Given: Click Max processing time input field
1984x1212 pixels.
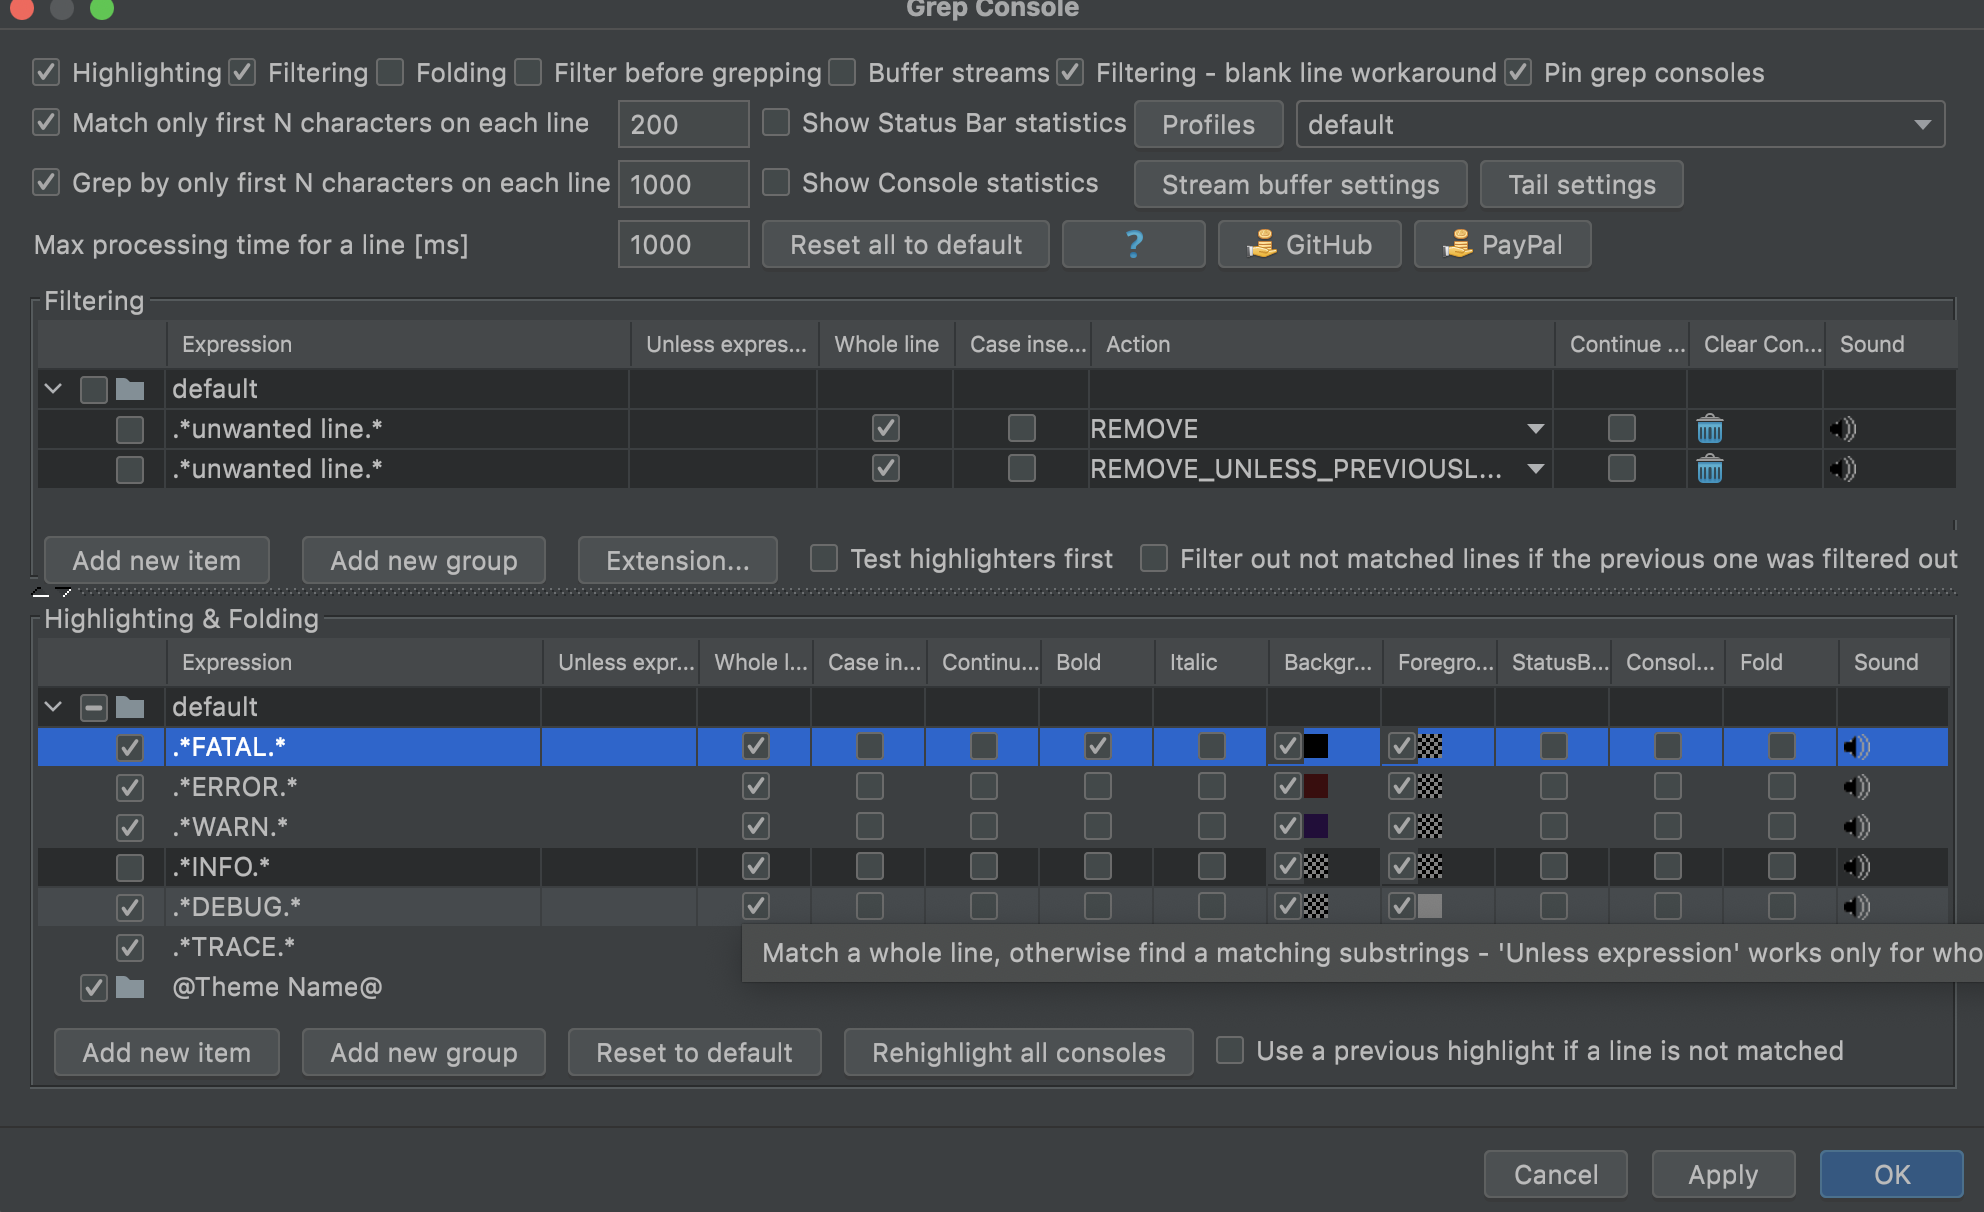Looking at the screenshot, I should 683,245.
